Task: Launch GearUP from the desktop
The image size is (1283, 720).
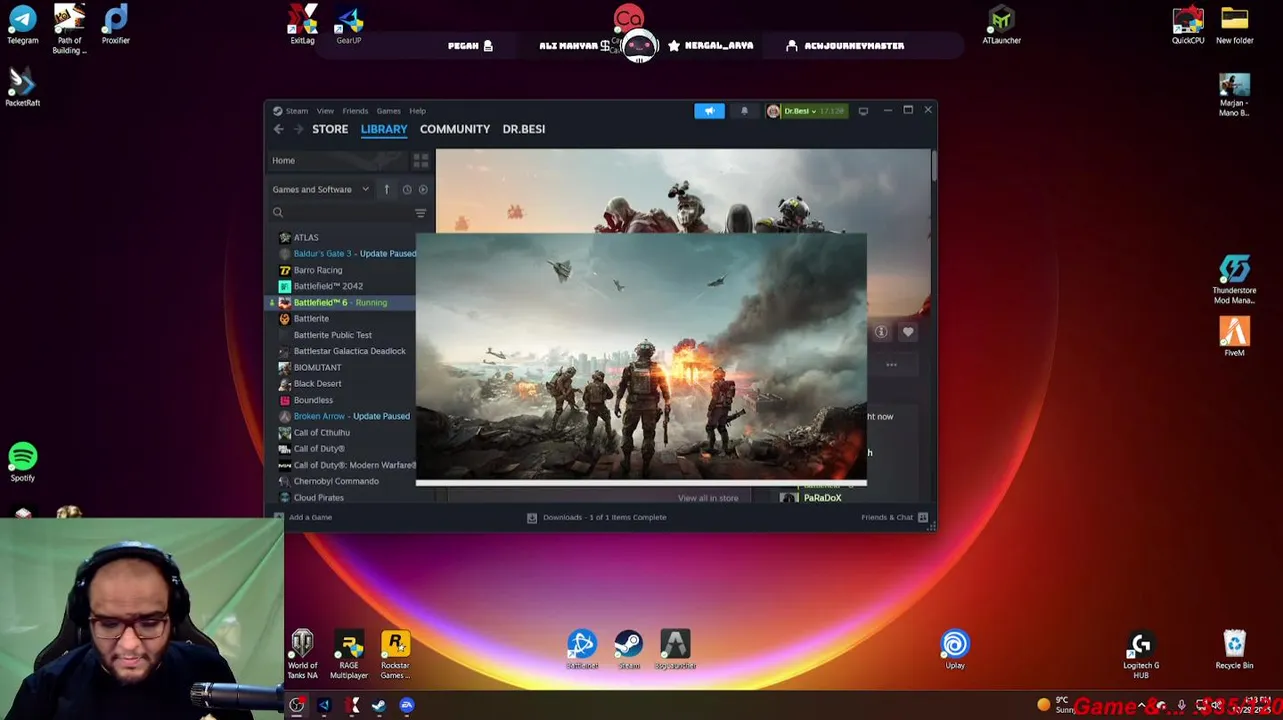Action: [x=349, y=24]
